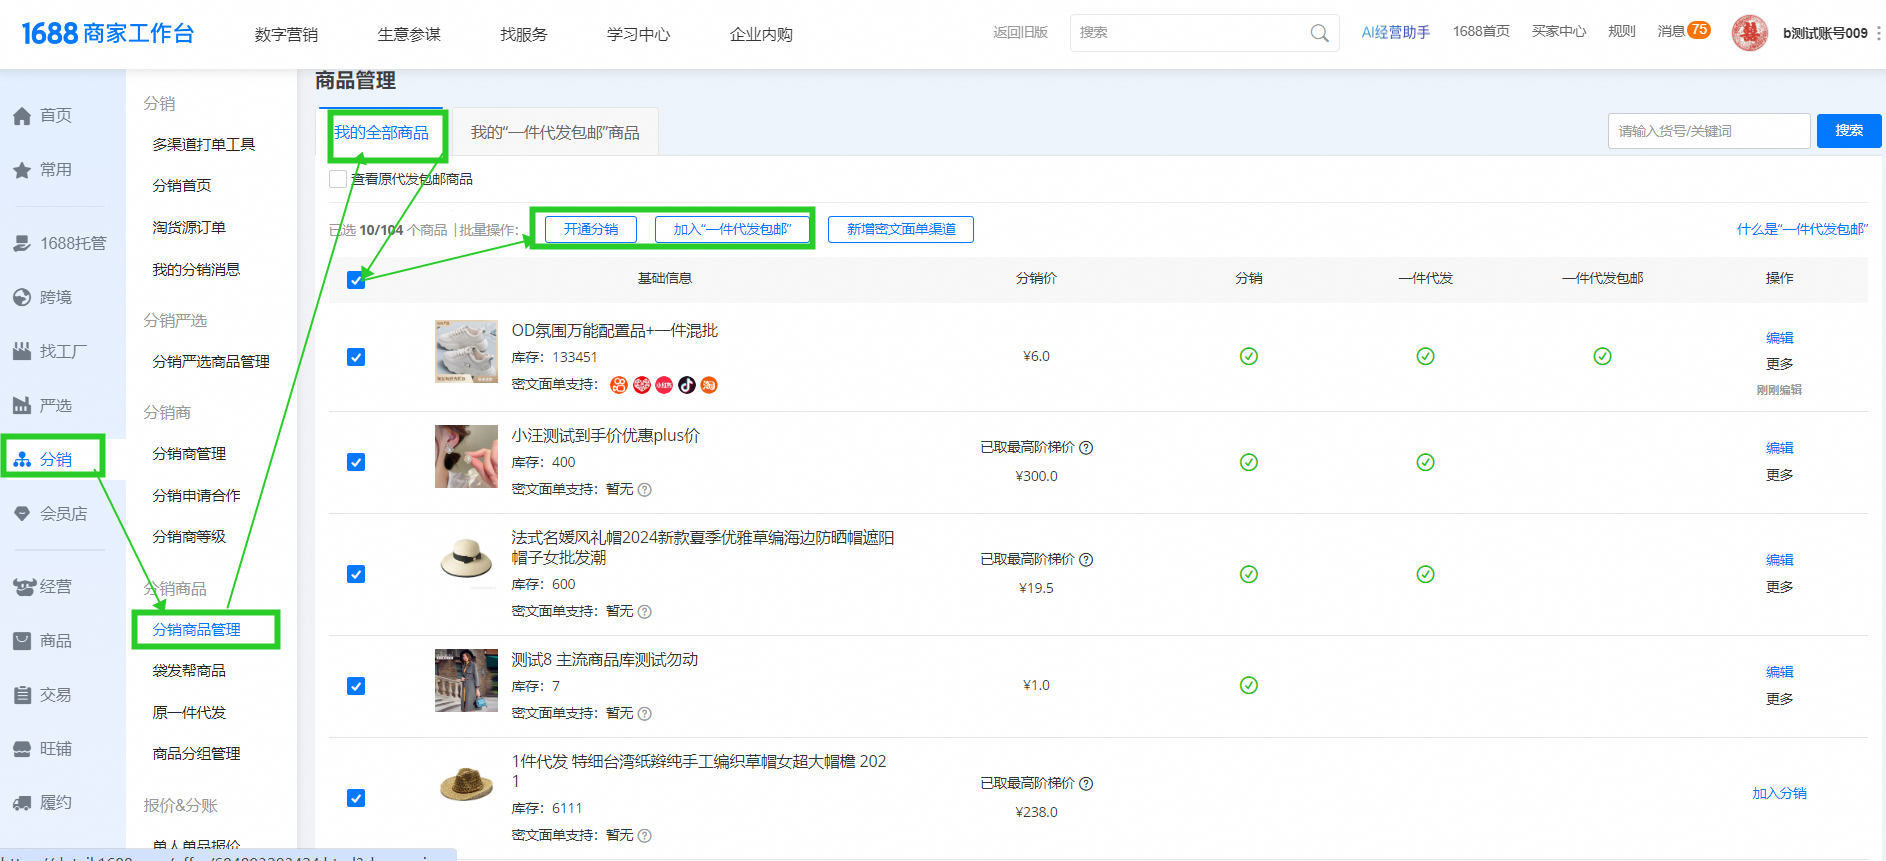This screenshot has height=861, width=1886.
Task: Click the help icon beside 已取最高阶梯价 for 小汪测试
Action: tap(1086, 448)
